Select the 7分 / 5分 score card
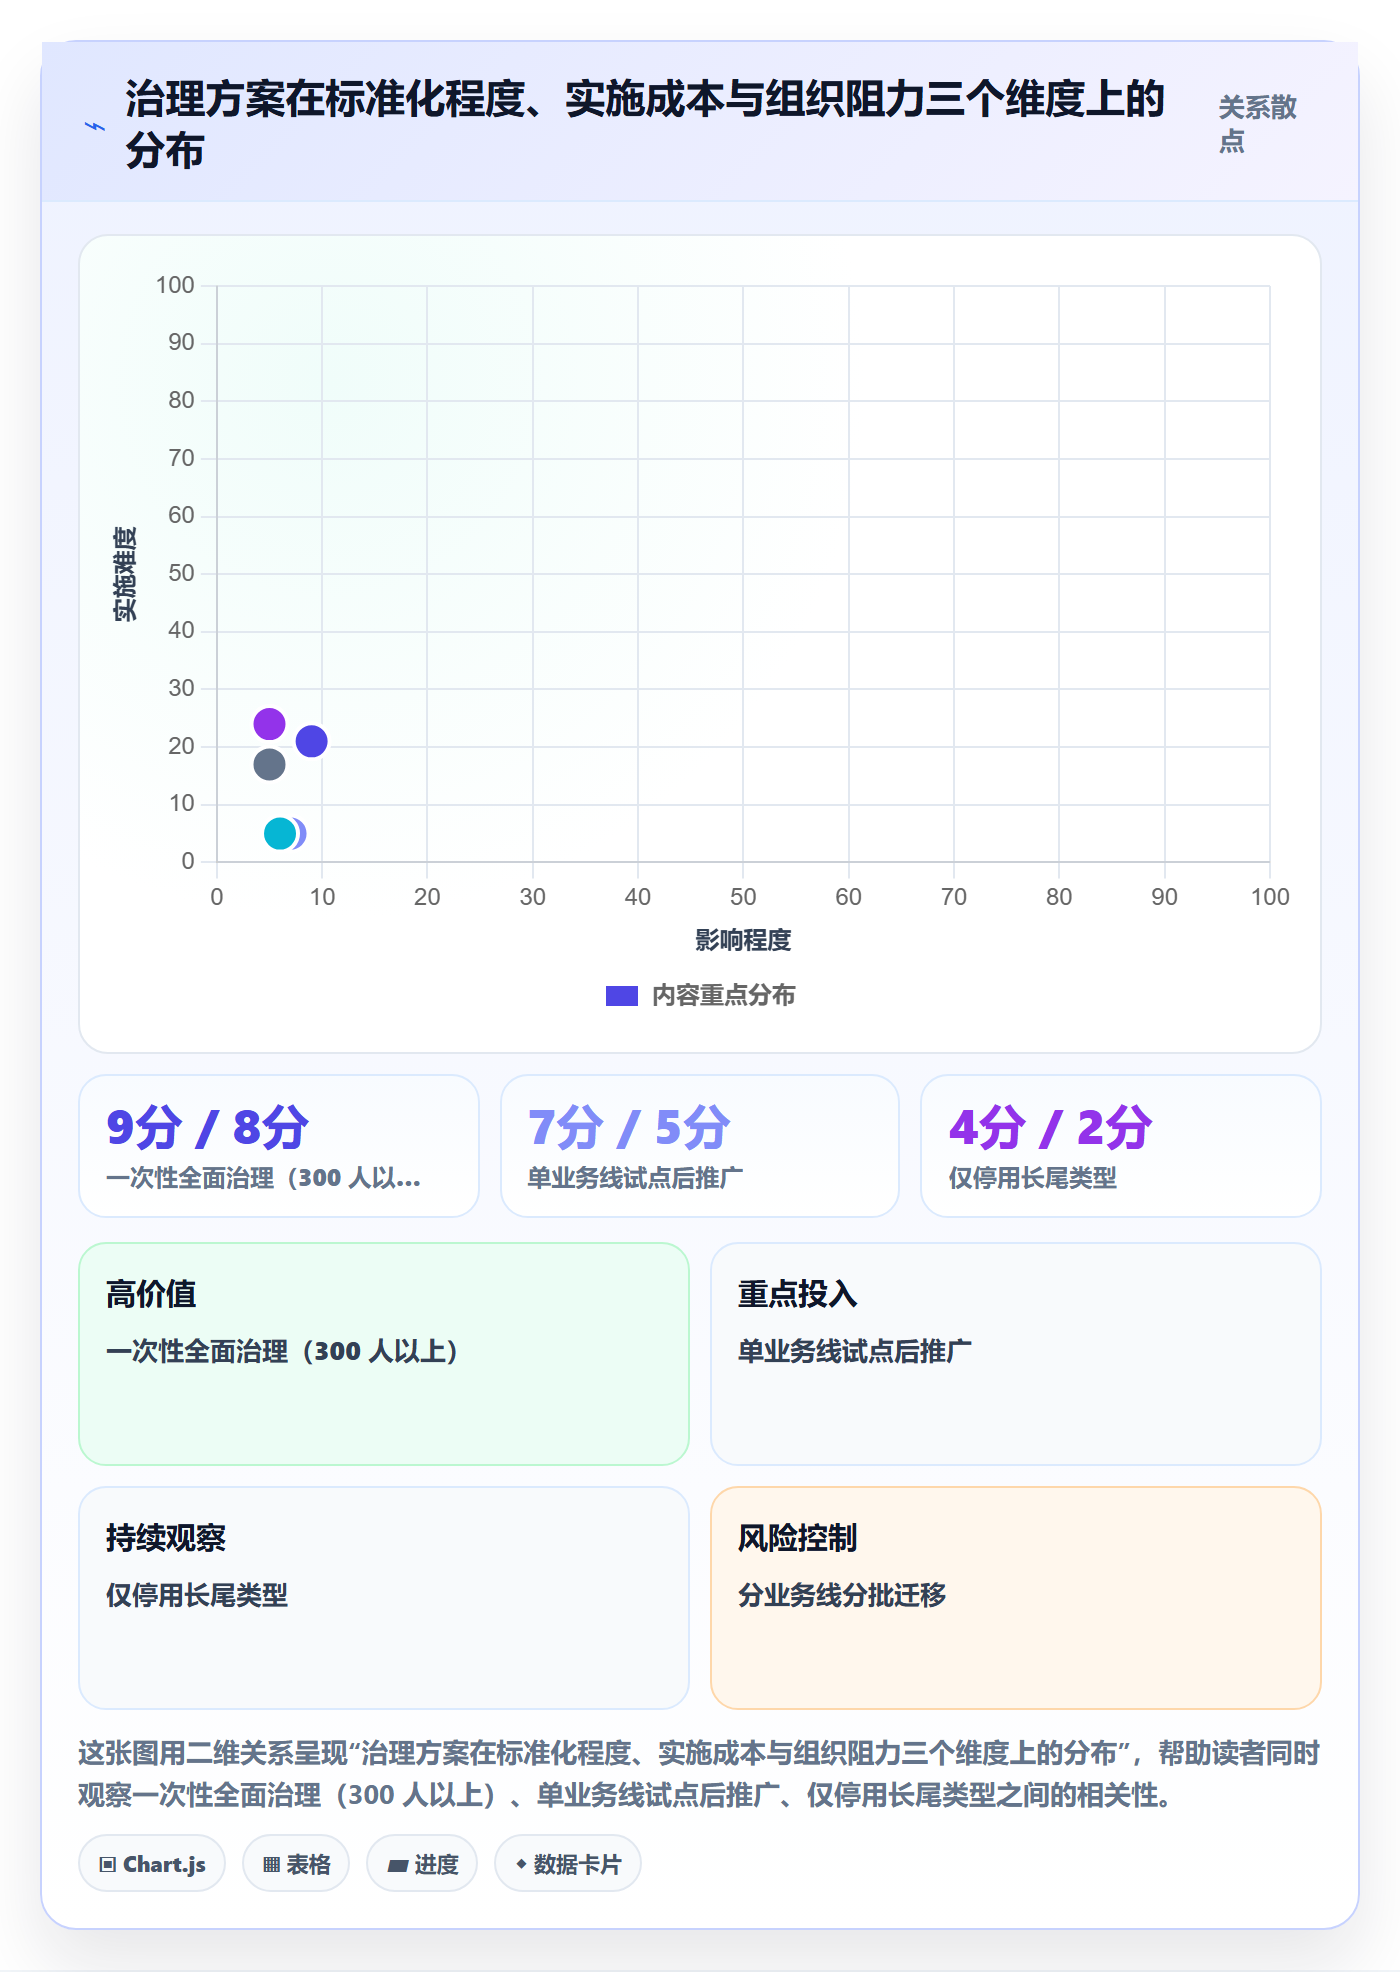 pos(700,1146)
